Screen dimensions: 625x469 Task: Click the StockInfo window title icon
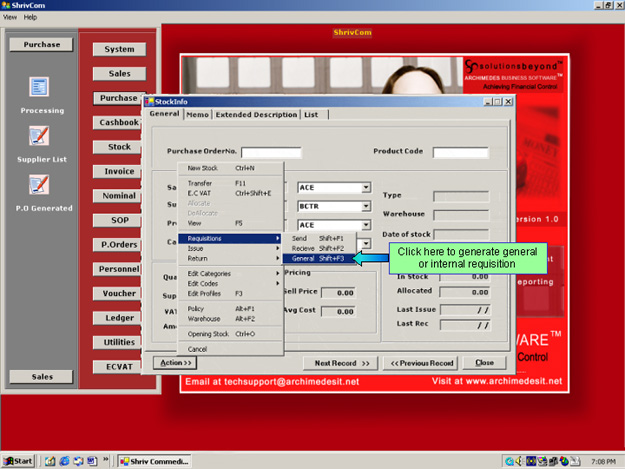149,102
